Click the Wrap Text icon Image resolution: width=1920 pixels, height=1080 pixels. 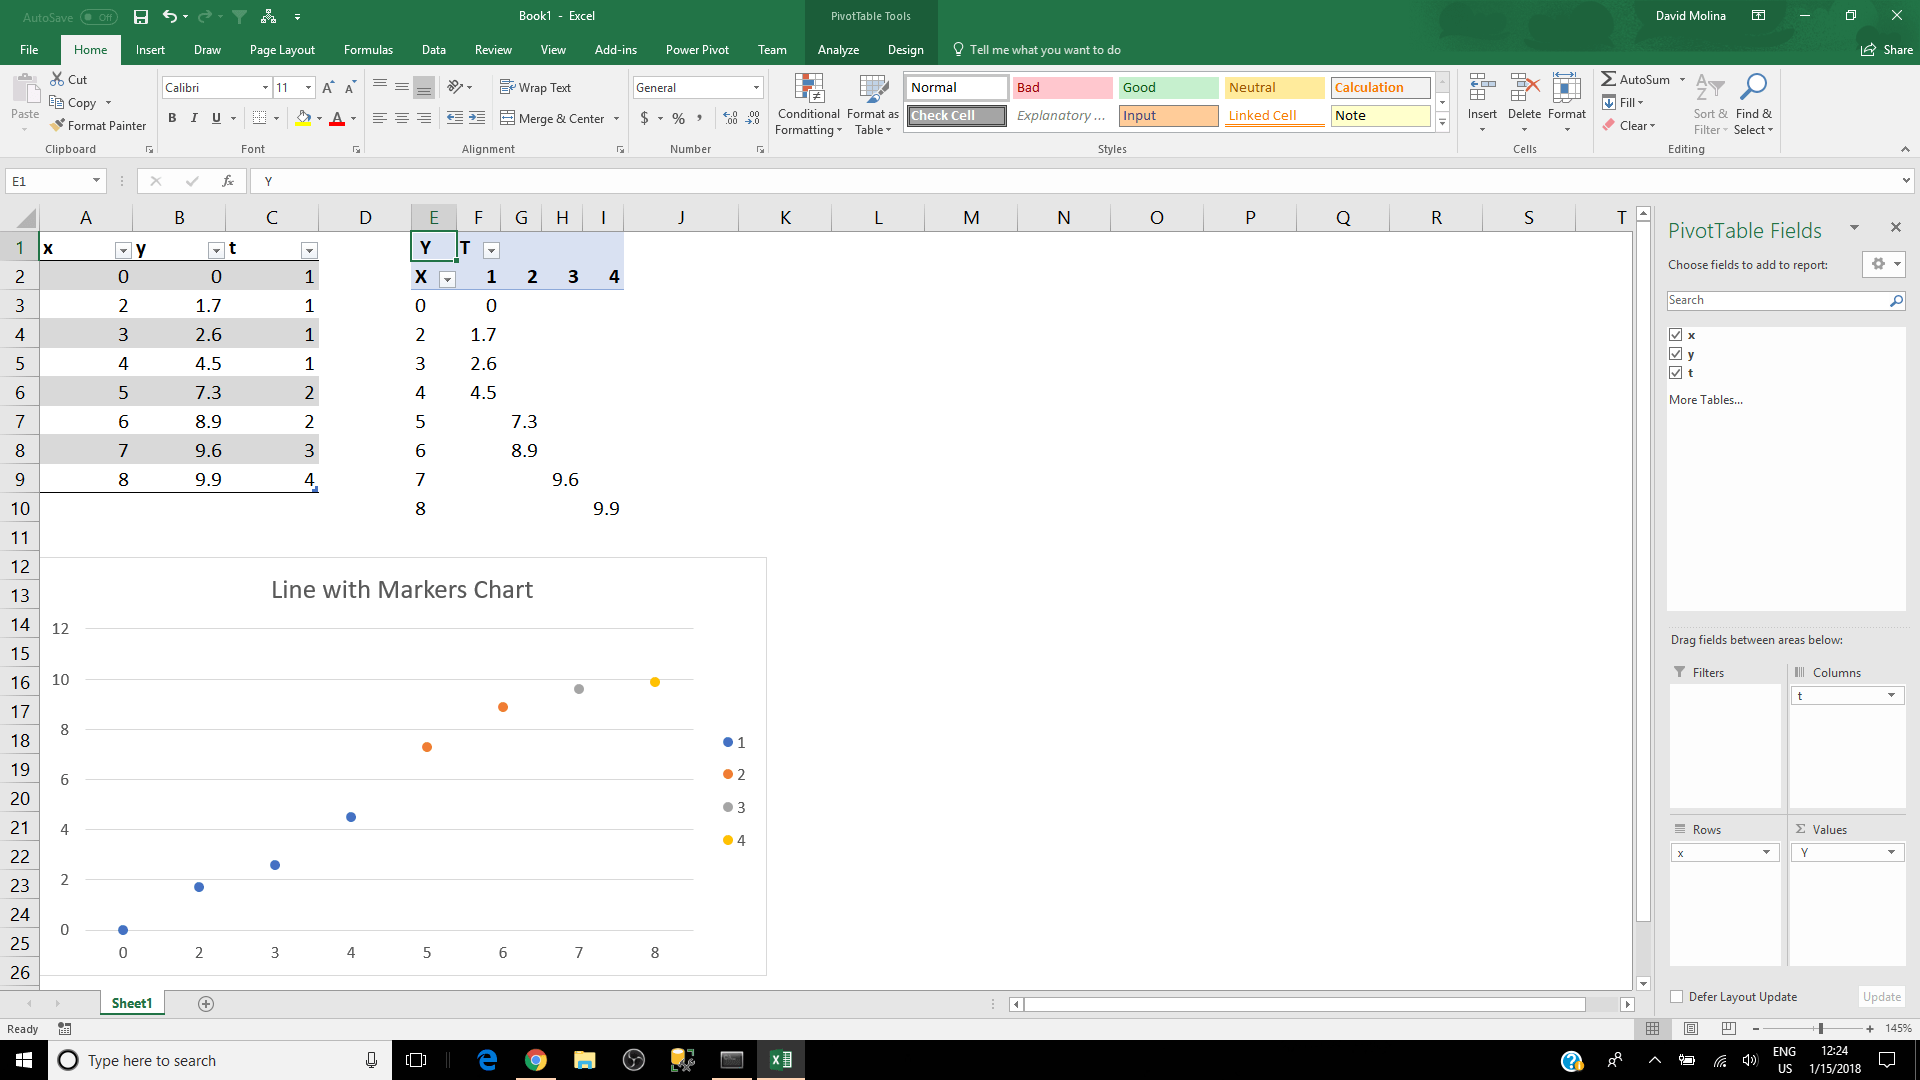point(507,88)
